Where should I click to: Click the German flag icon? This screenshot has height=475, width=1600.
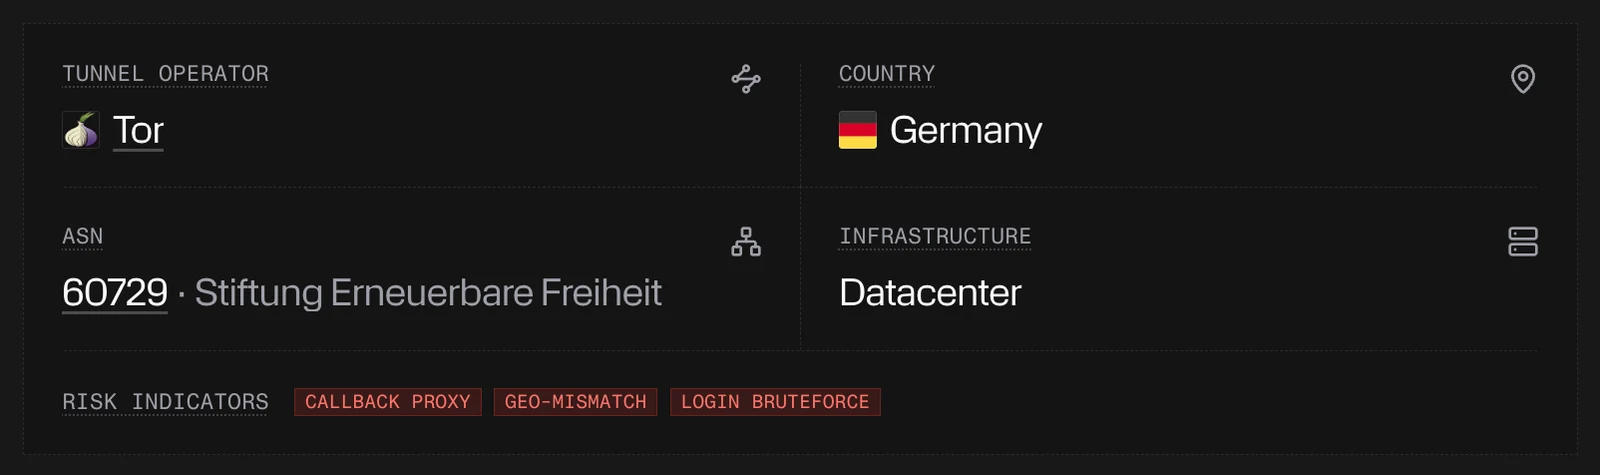858,130
